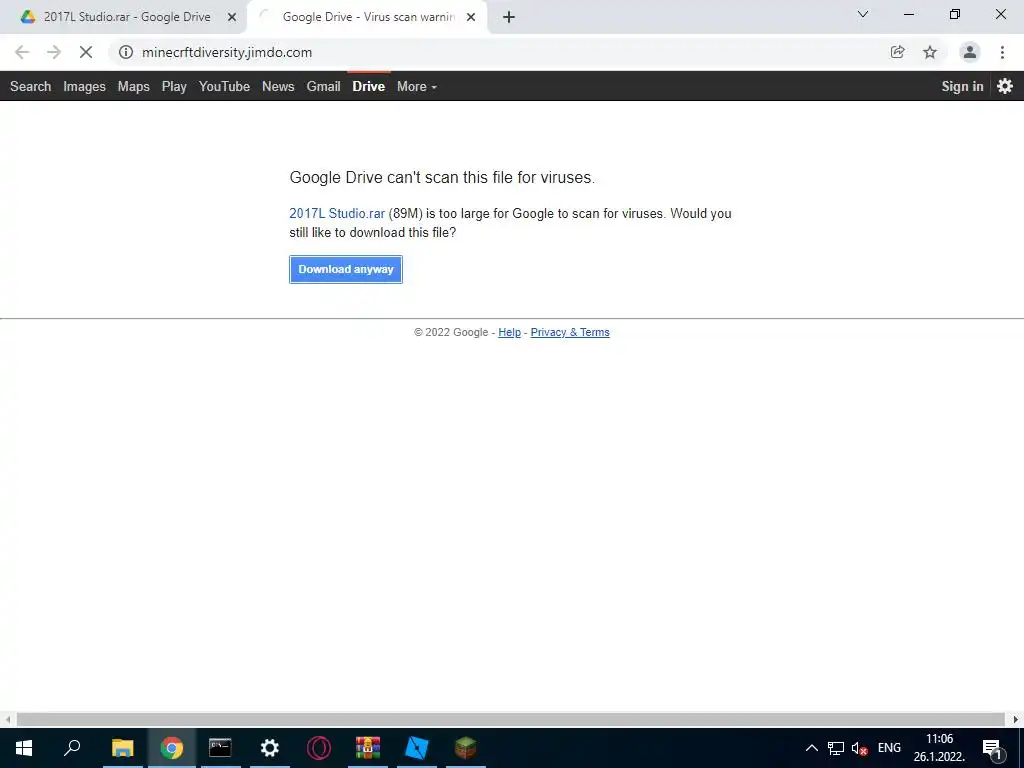
Task: Open the notification center
Action: (x=992, y=748)
